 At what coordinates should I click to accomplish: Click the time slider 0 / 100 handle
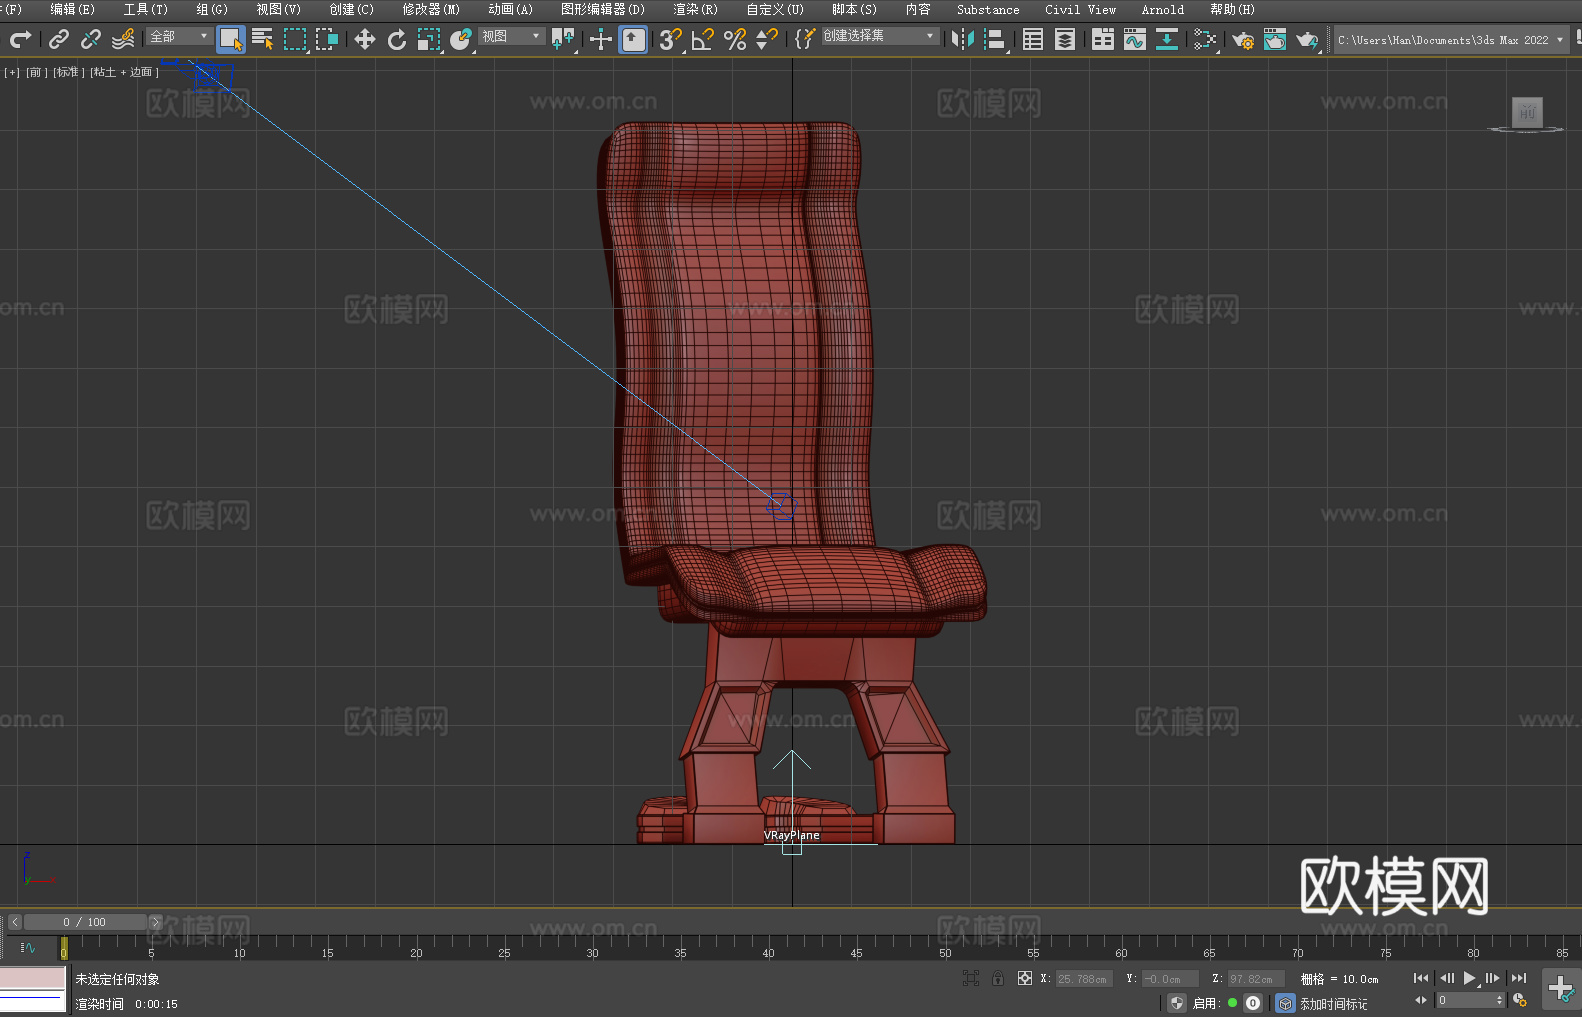85,922
